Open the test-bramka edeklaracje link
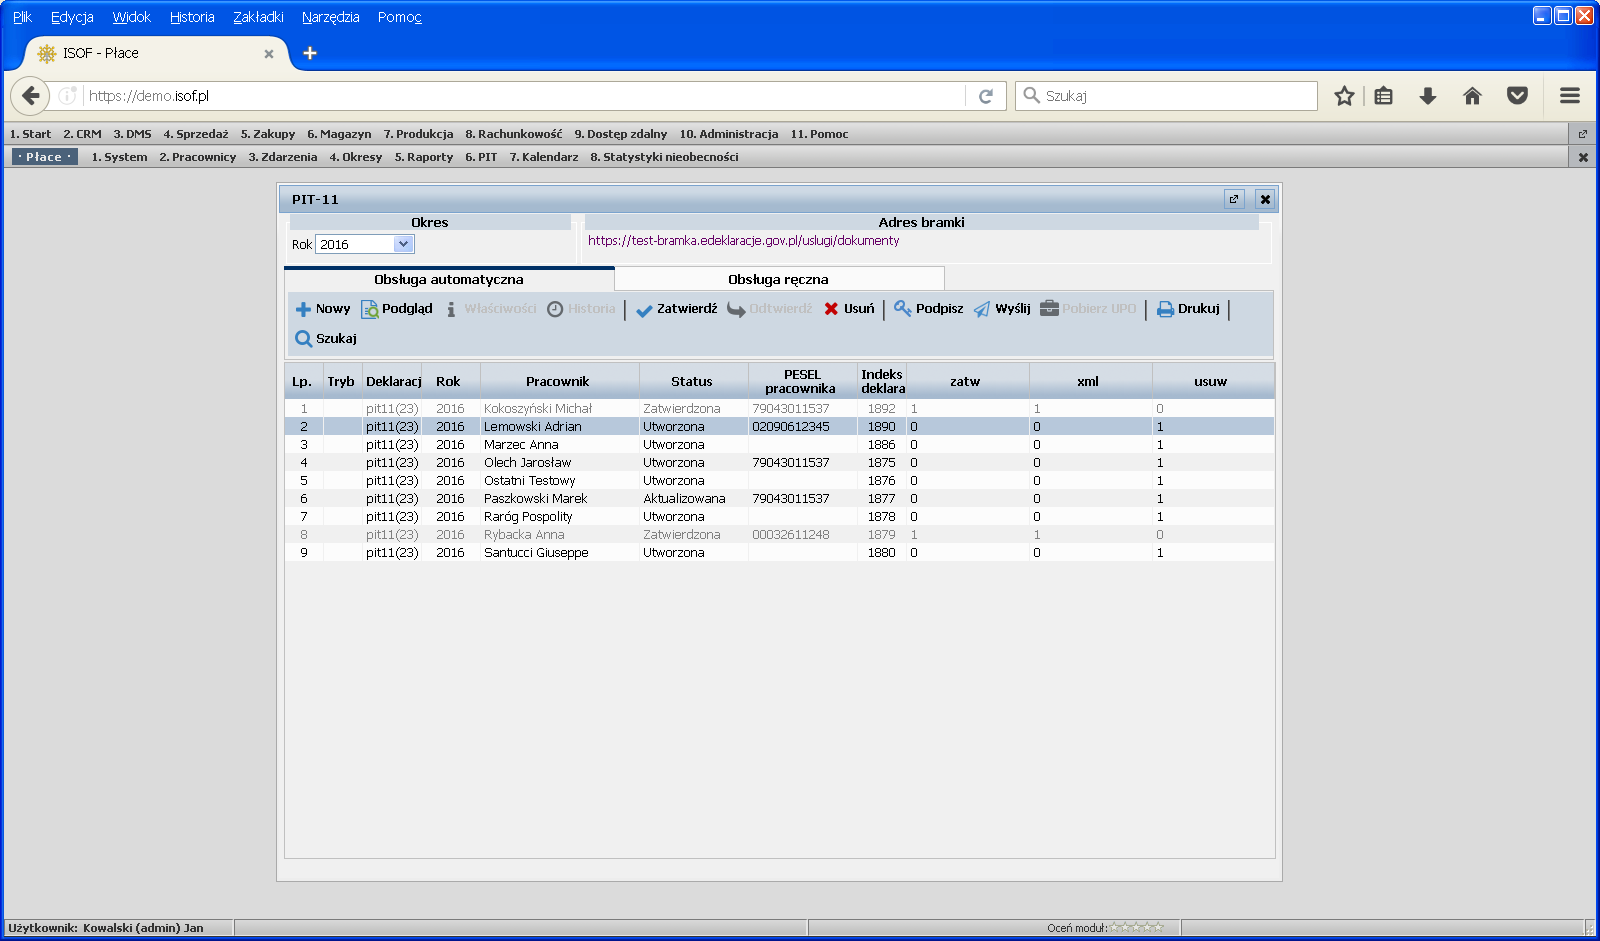This screenshot has height=941, width=1600. click(743, 241)
